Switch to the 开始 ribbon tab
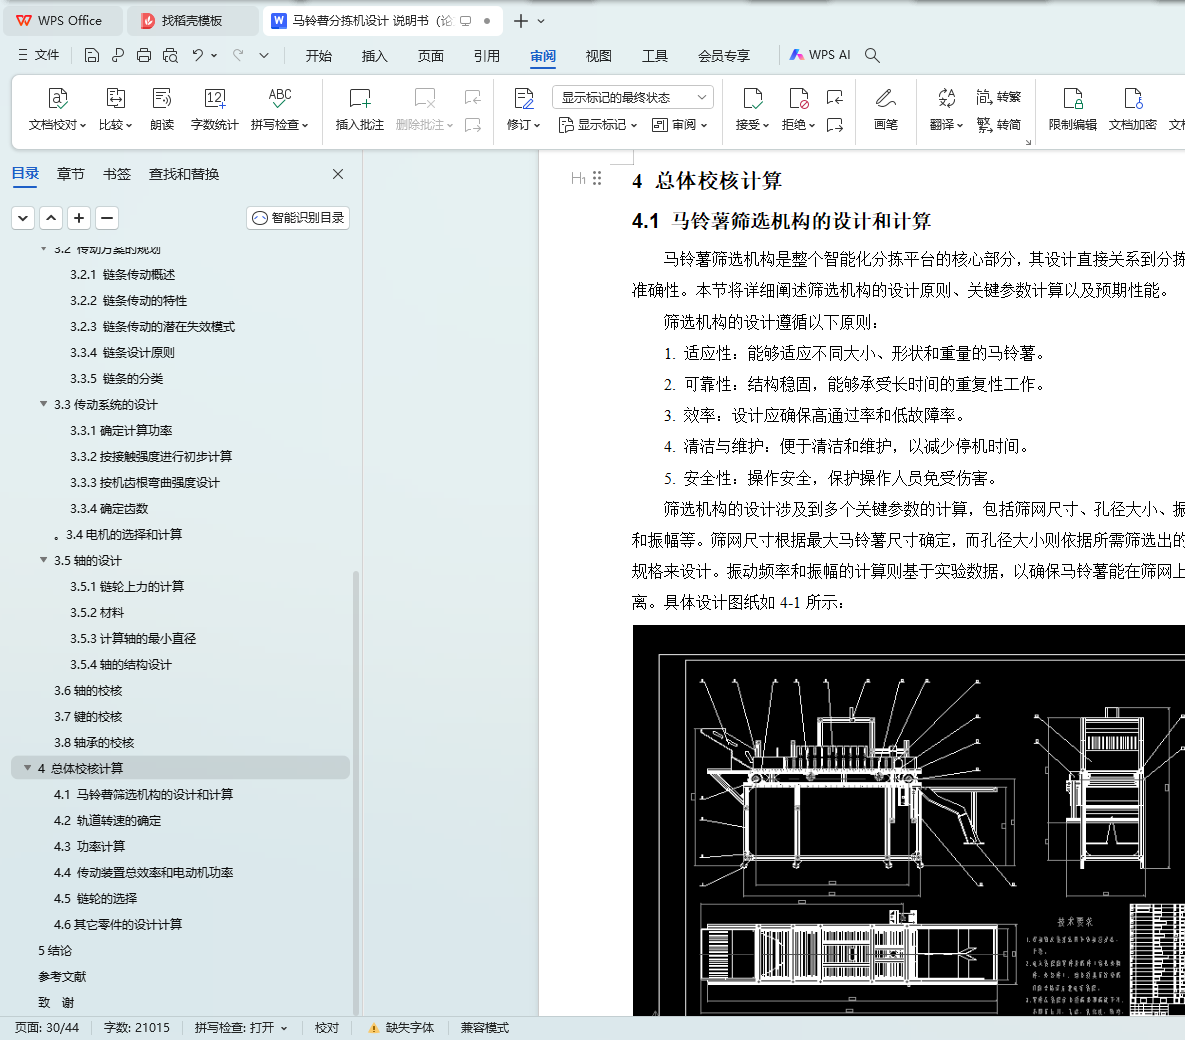 point(318,56)
